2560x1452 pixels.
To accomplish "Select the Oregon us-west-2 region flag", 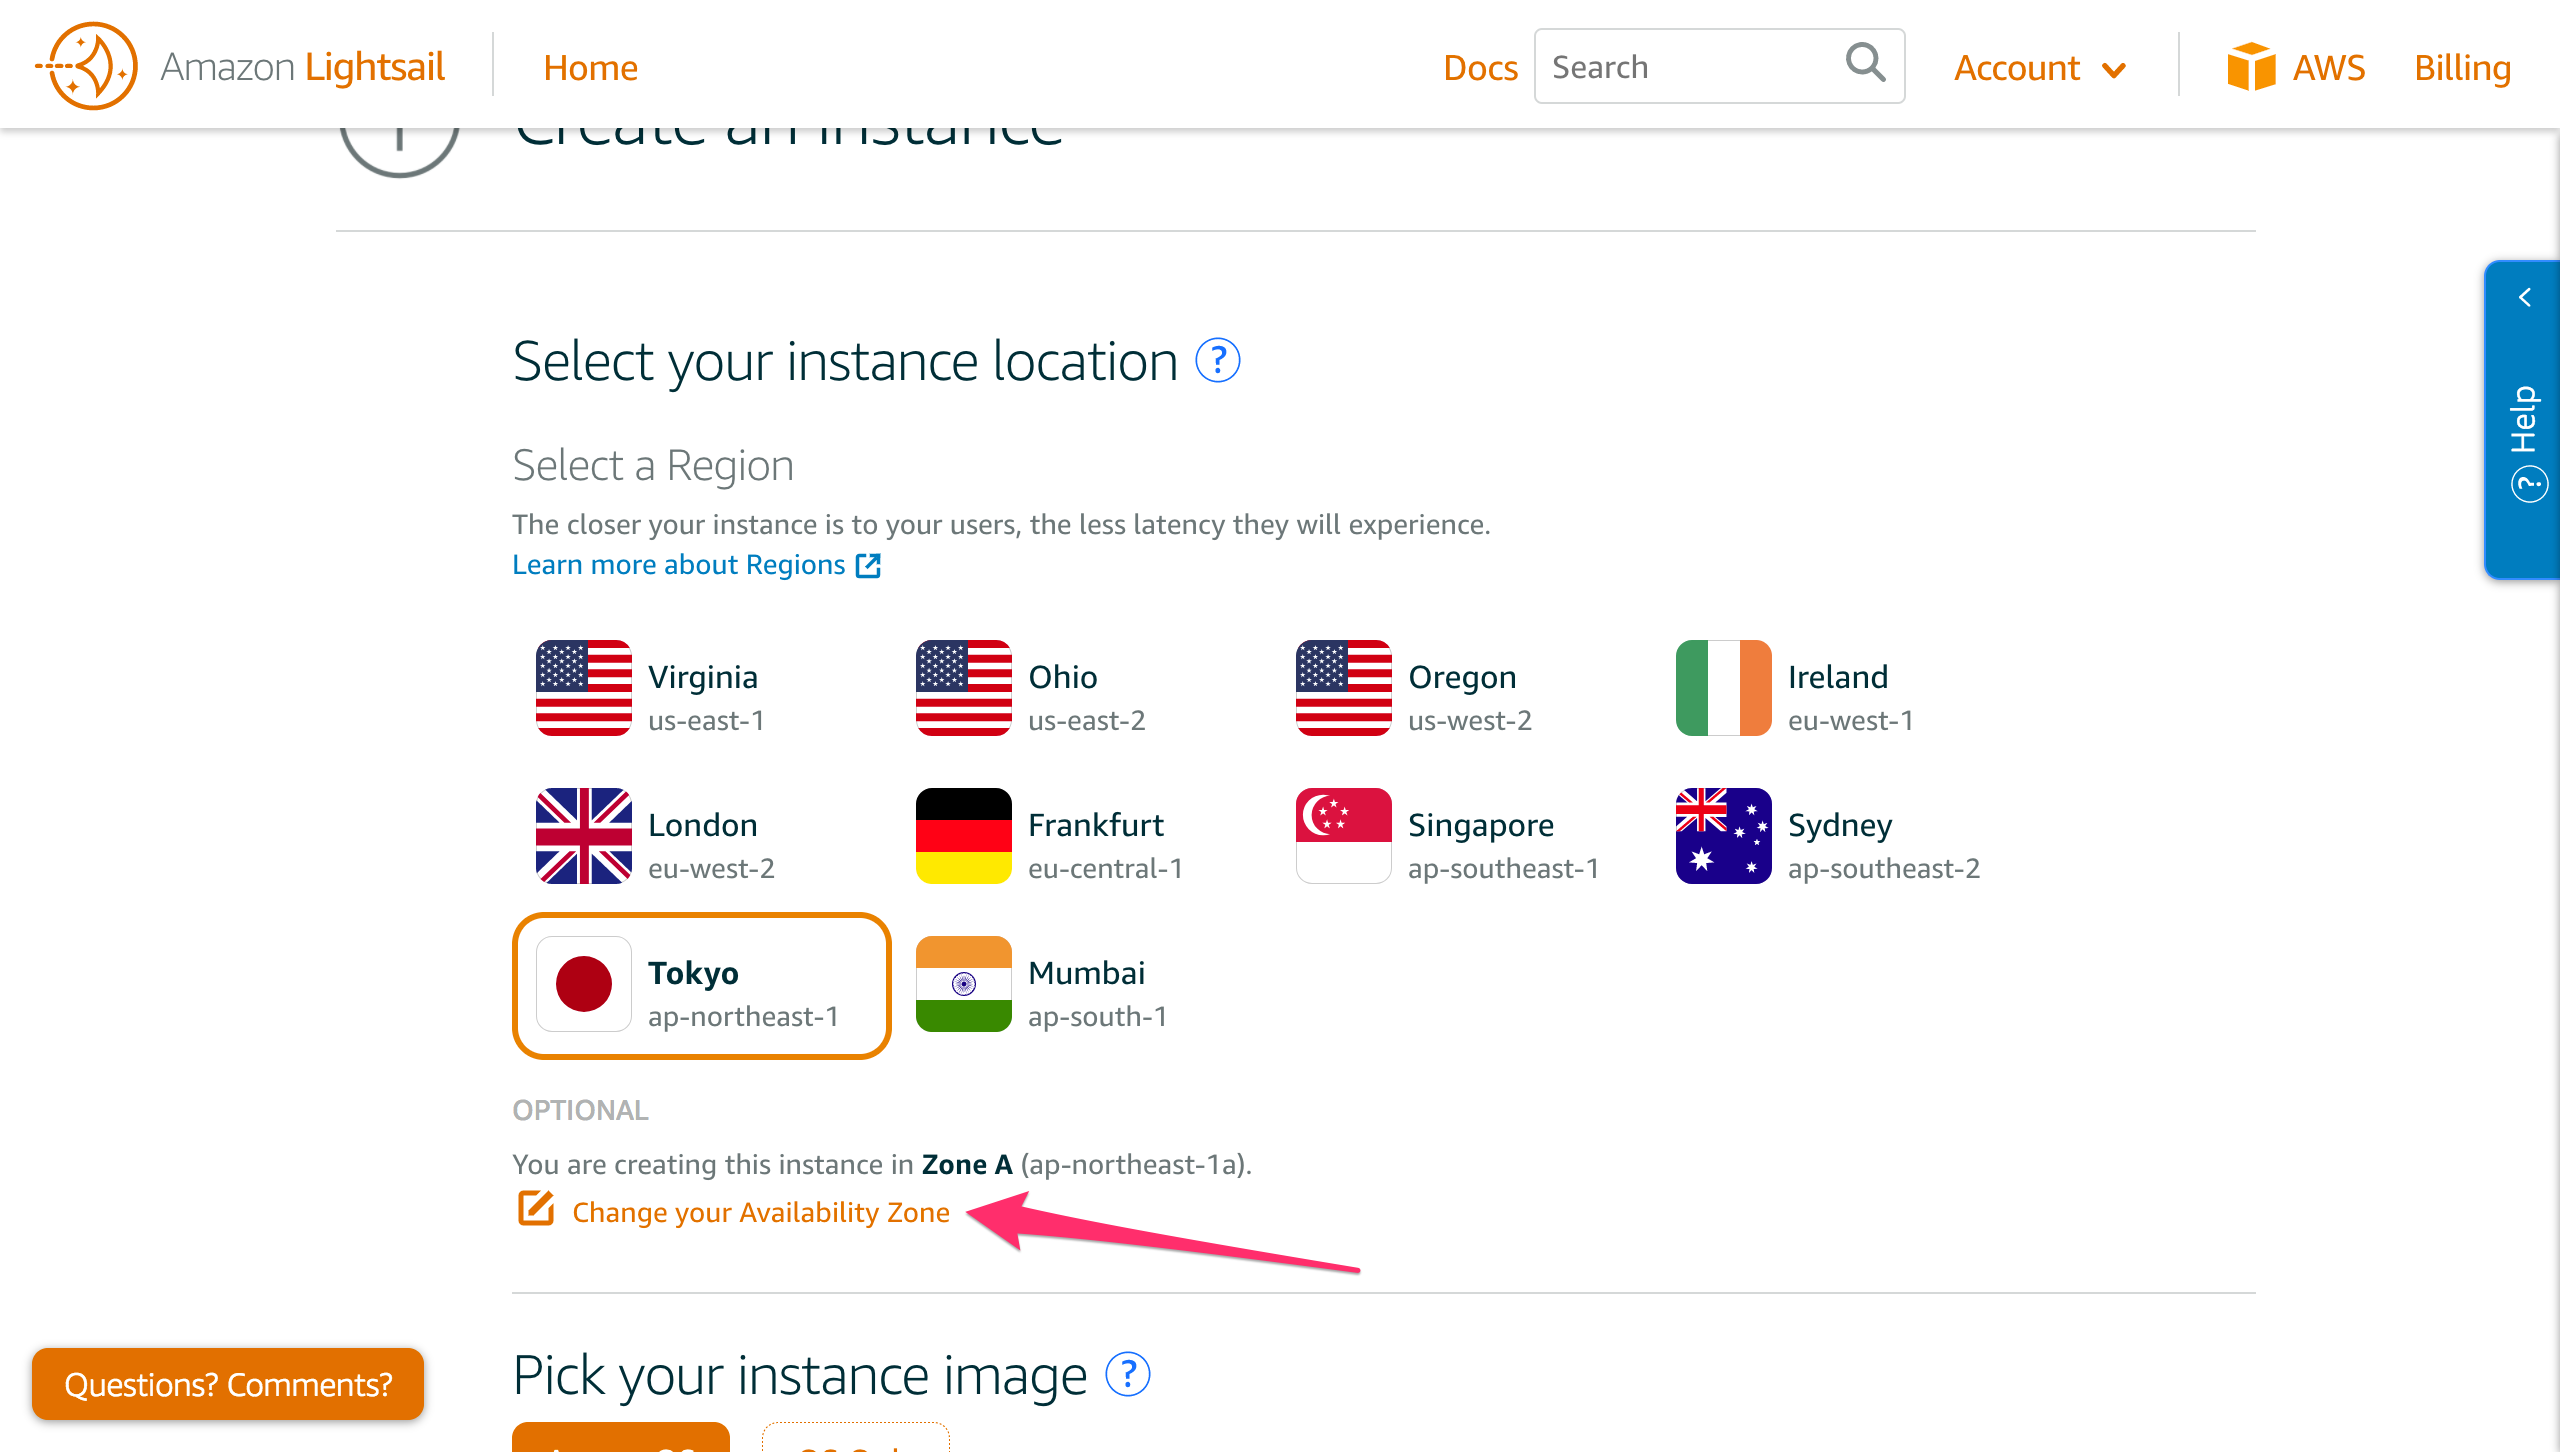I will pyautogui.click(x=1344, y=688).
